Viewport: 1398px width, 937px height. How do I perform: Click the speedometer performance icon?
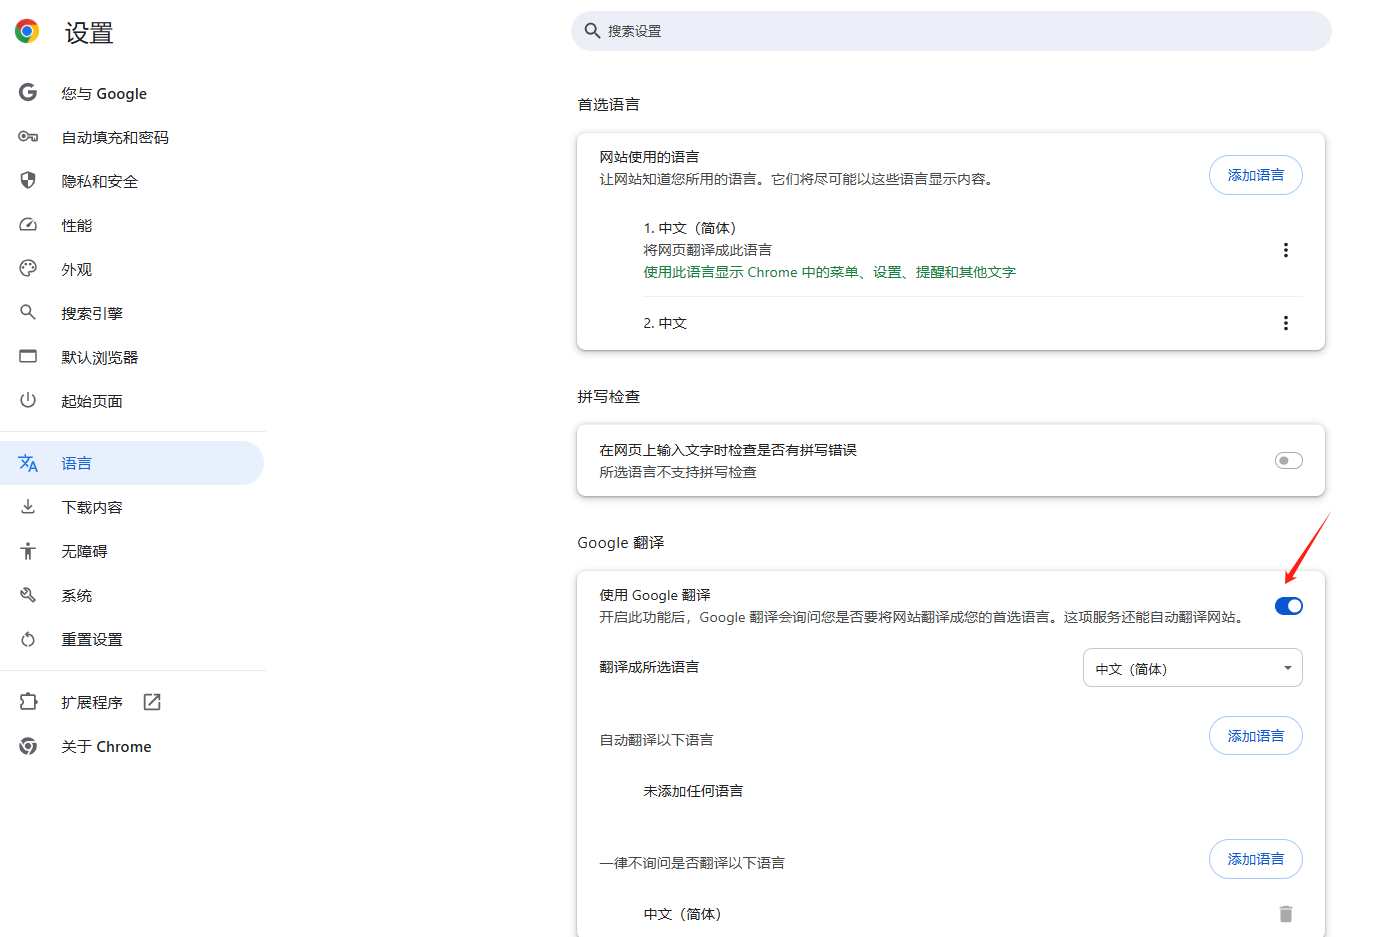[x=28, y=225]
